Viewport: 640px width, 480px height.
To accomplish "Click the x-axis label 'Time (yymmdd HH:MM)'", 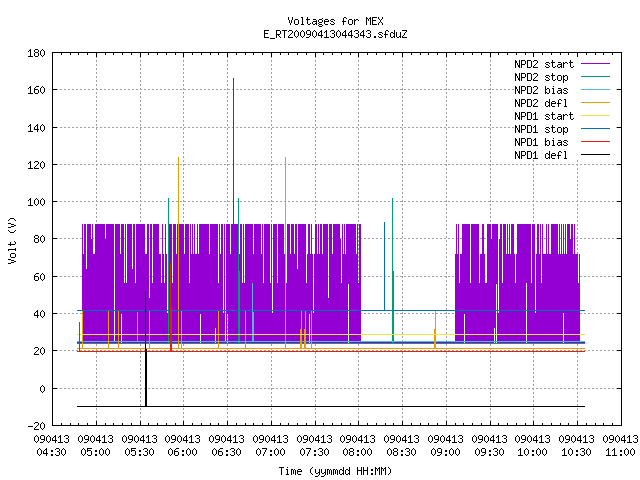I will (335, 471).
